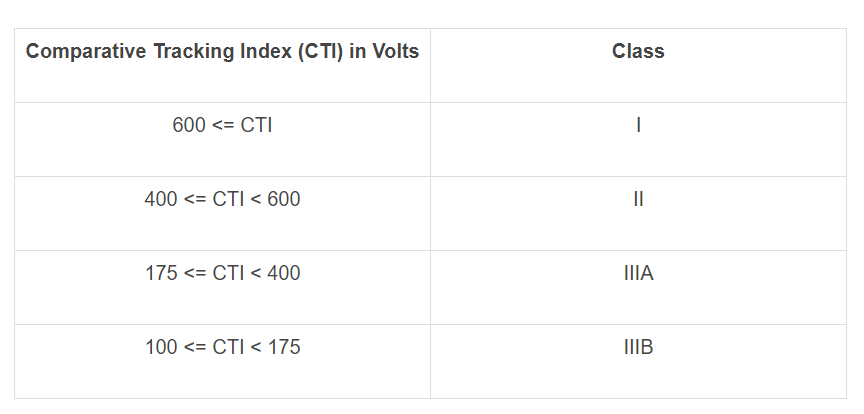Click the Class "II" cell
Viewport: 864px width, 414px height.
[638, 200]
